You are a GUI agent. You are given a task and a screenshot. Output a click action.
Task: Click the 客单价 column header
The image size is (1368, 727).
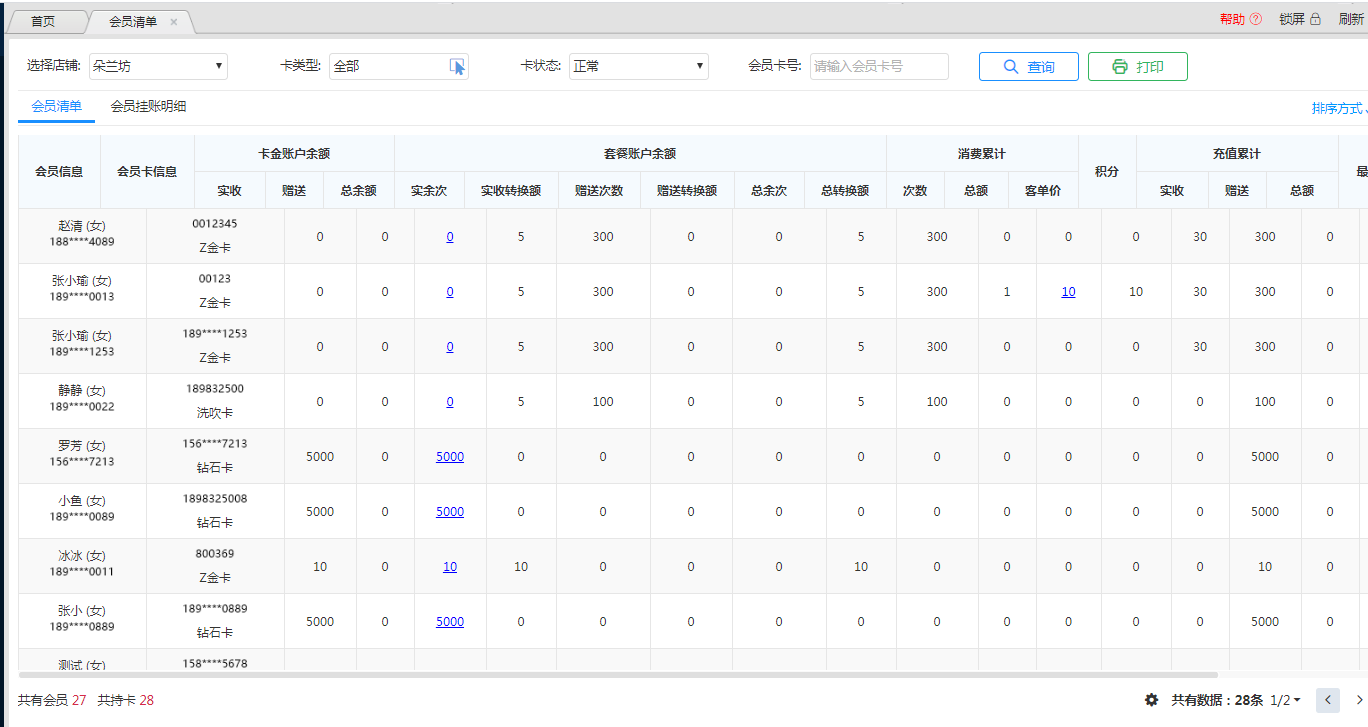coord(1043,190)
